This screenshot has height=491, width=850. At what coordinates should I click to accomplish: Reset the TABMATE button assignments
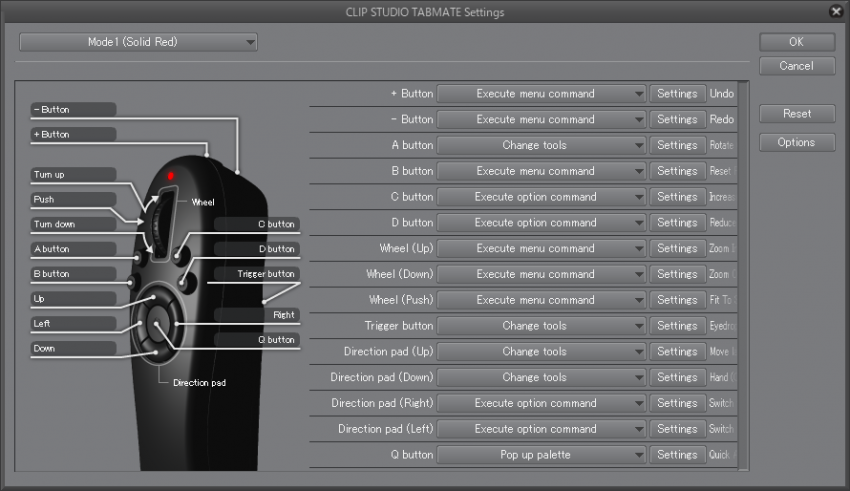point(796,114)
